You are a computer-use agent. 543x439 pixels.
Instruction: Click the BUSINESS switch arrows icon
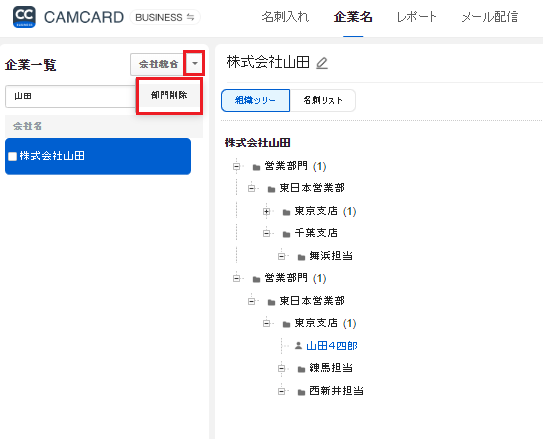[x=190, y=17]
